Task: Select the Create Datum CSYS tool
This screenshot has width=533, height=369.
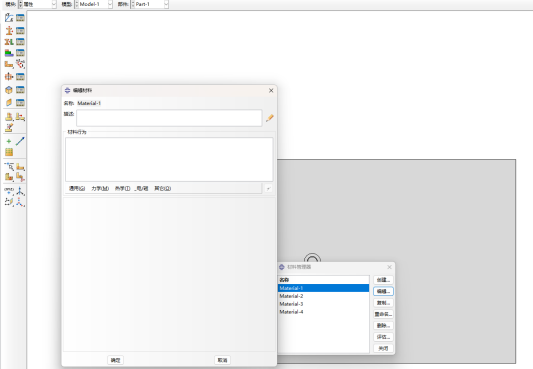Action: point(20,202)
